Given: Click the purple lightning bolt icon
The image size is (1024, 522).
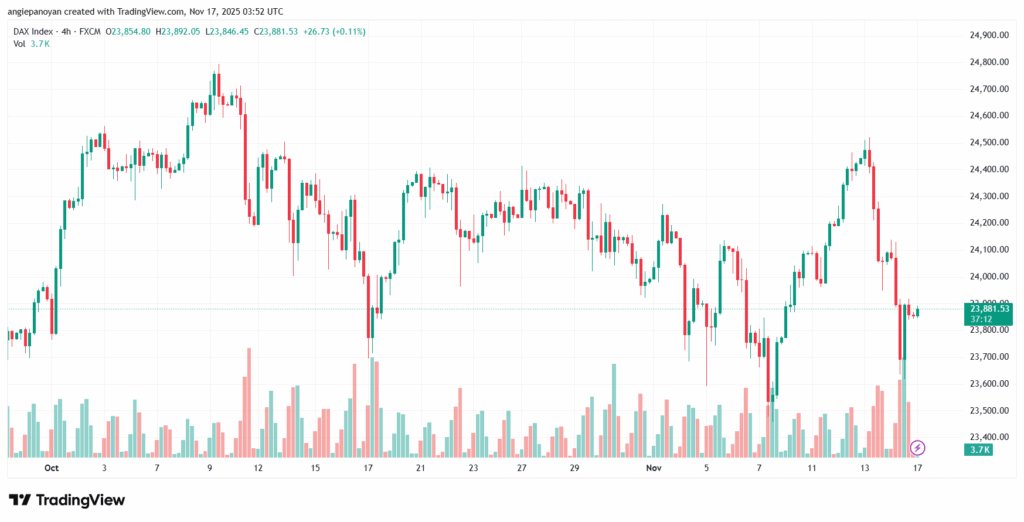Looking at the screenshot, I should point(918,446).
